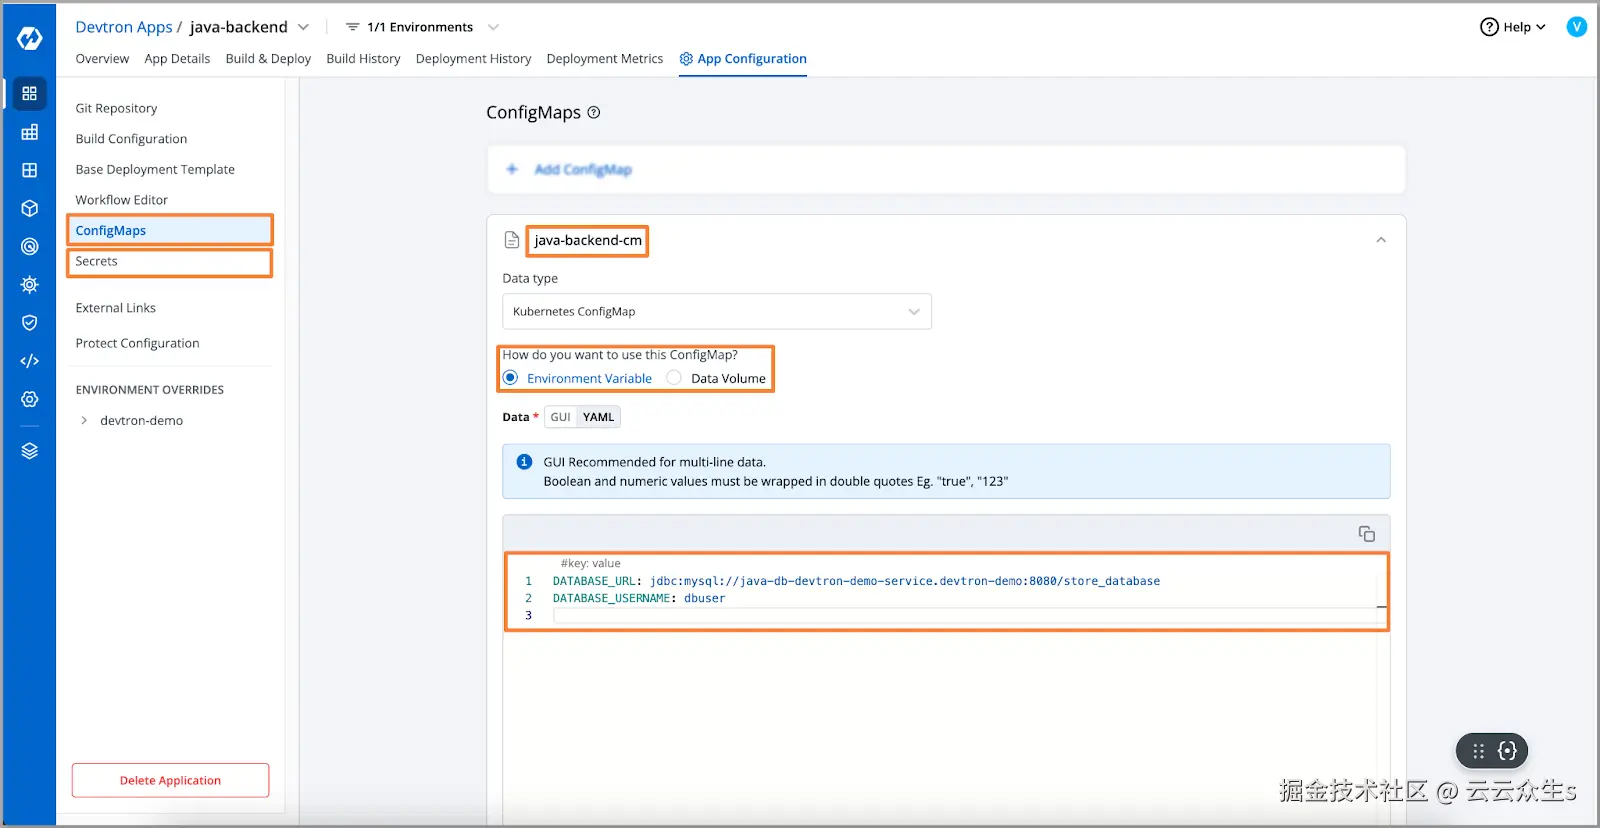Click the Add ConfigMap link
Image resolution: width=1600 pixels, height=828 pixels.
[582, 170]
